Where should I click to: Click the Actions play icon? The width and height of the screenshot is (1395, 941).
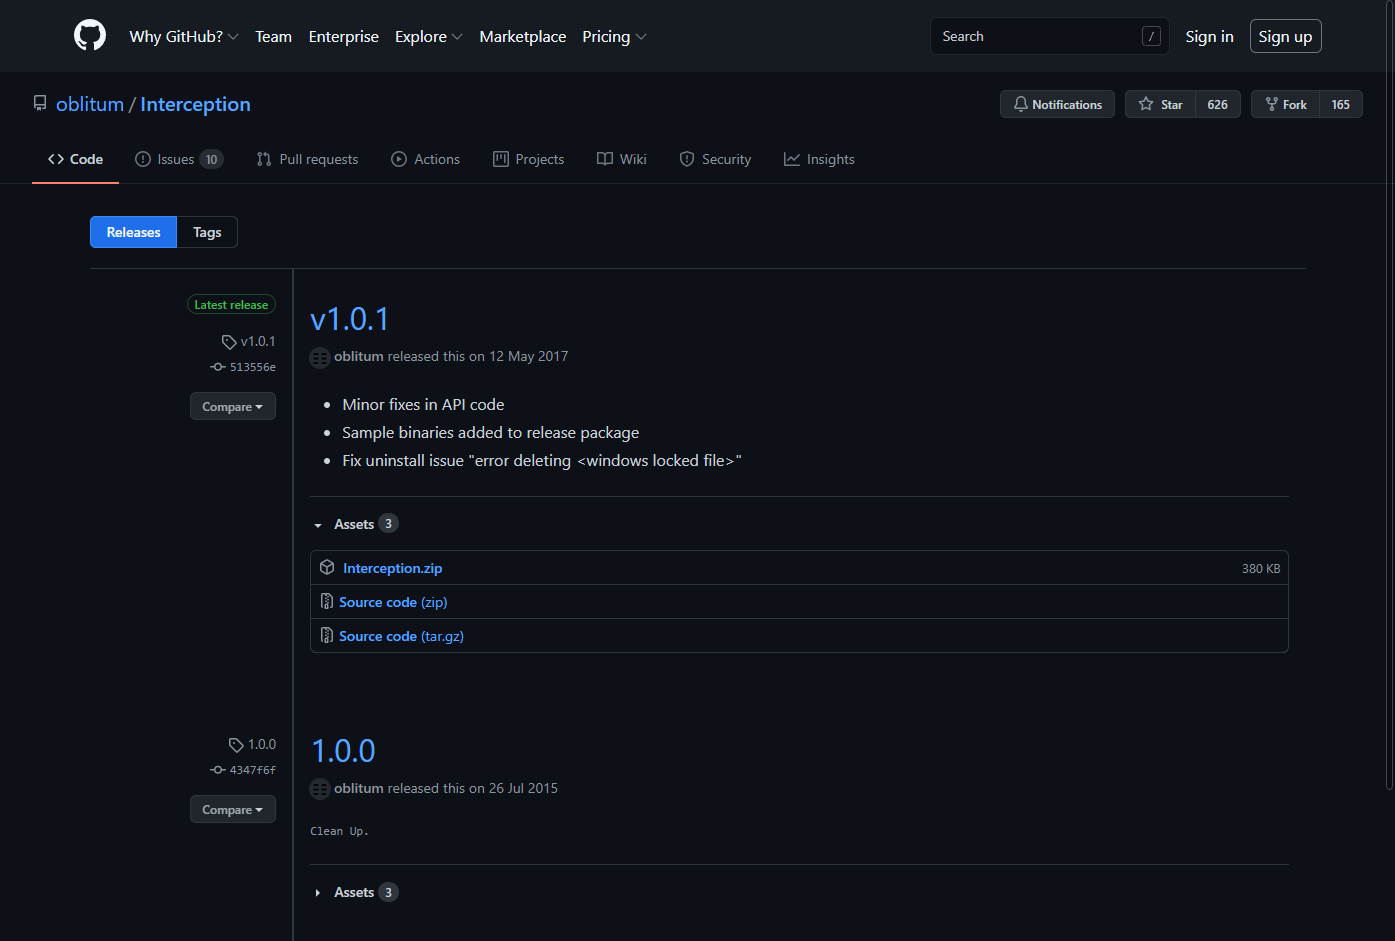coord(399,159)
